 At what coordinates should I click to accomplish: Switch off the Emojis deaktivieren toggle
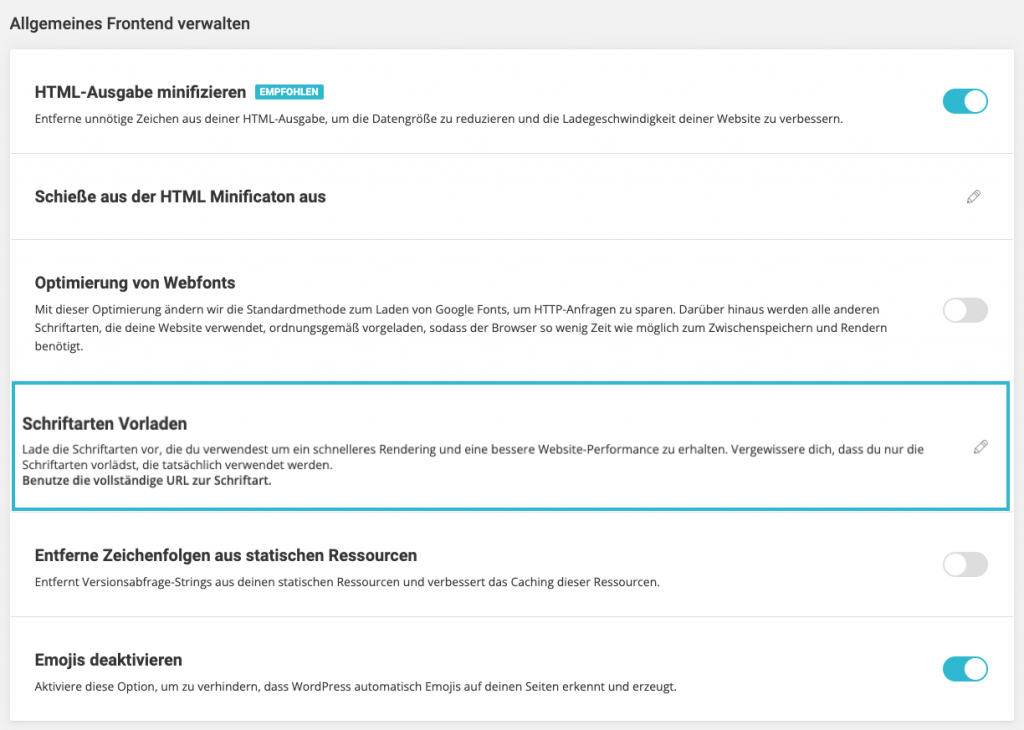point(965,669)
